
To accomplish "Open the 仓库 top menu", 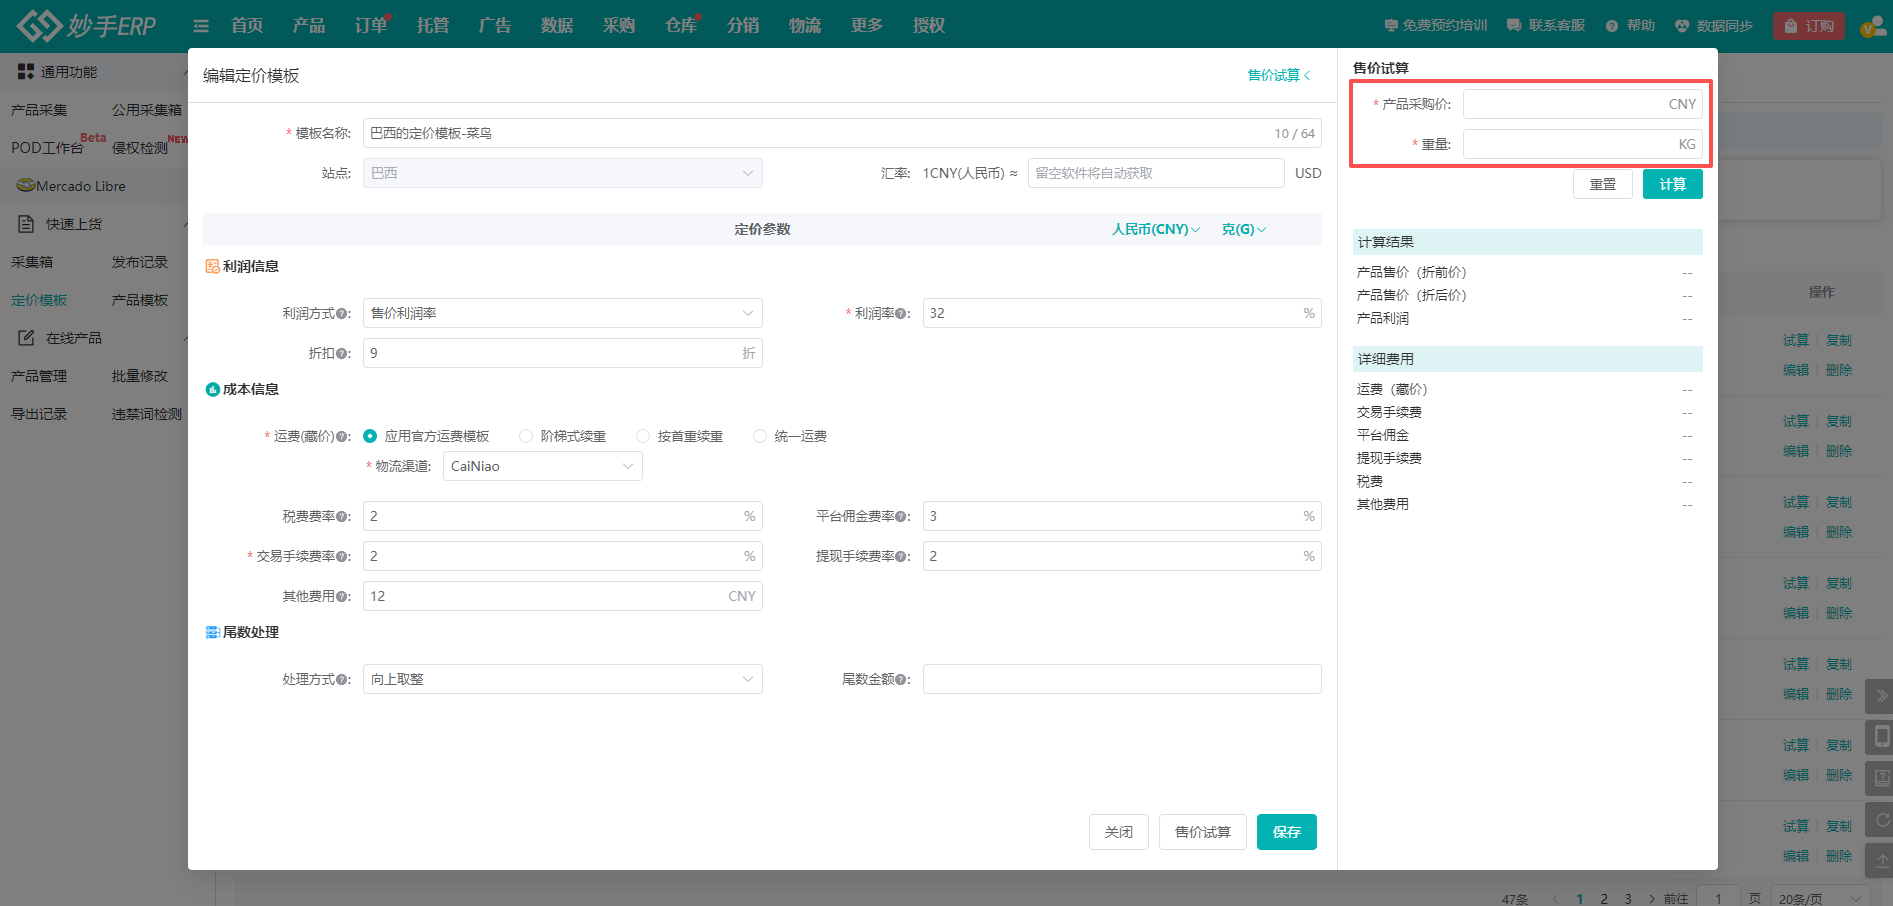I will pyautogui.click(x=680, y=25).
